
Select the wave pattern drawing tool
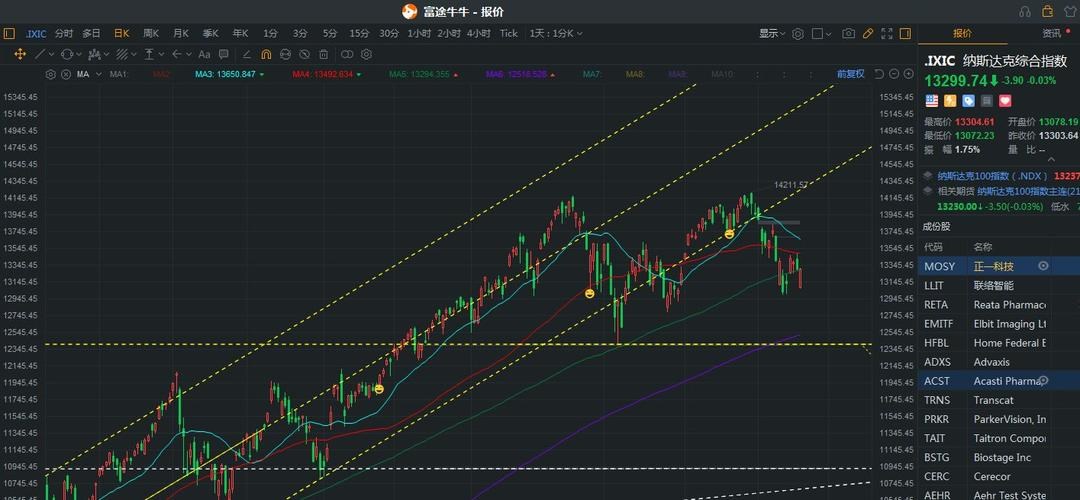coord(94,54)
